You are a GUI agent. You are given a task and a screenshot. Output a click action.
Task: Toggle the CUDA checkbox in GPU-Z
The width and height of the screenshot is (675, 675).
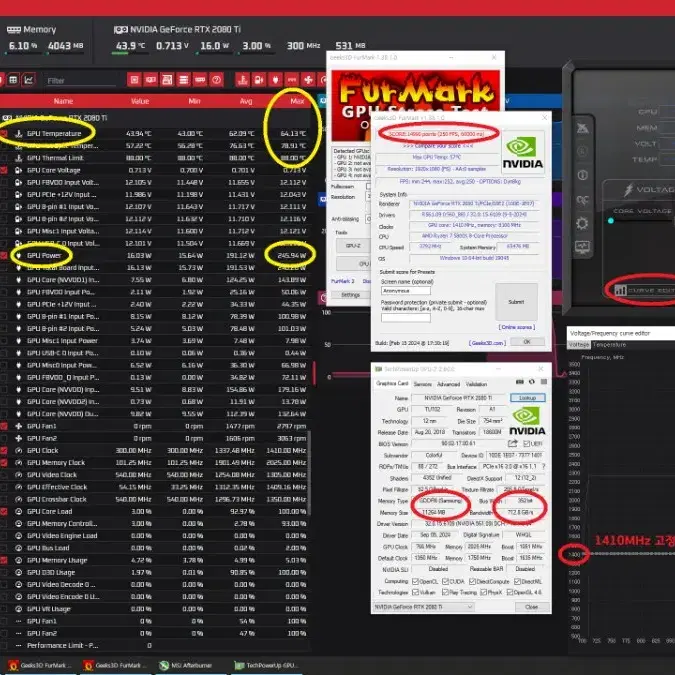446,582
